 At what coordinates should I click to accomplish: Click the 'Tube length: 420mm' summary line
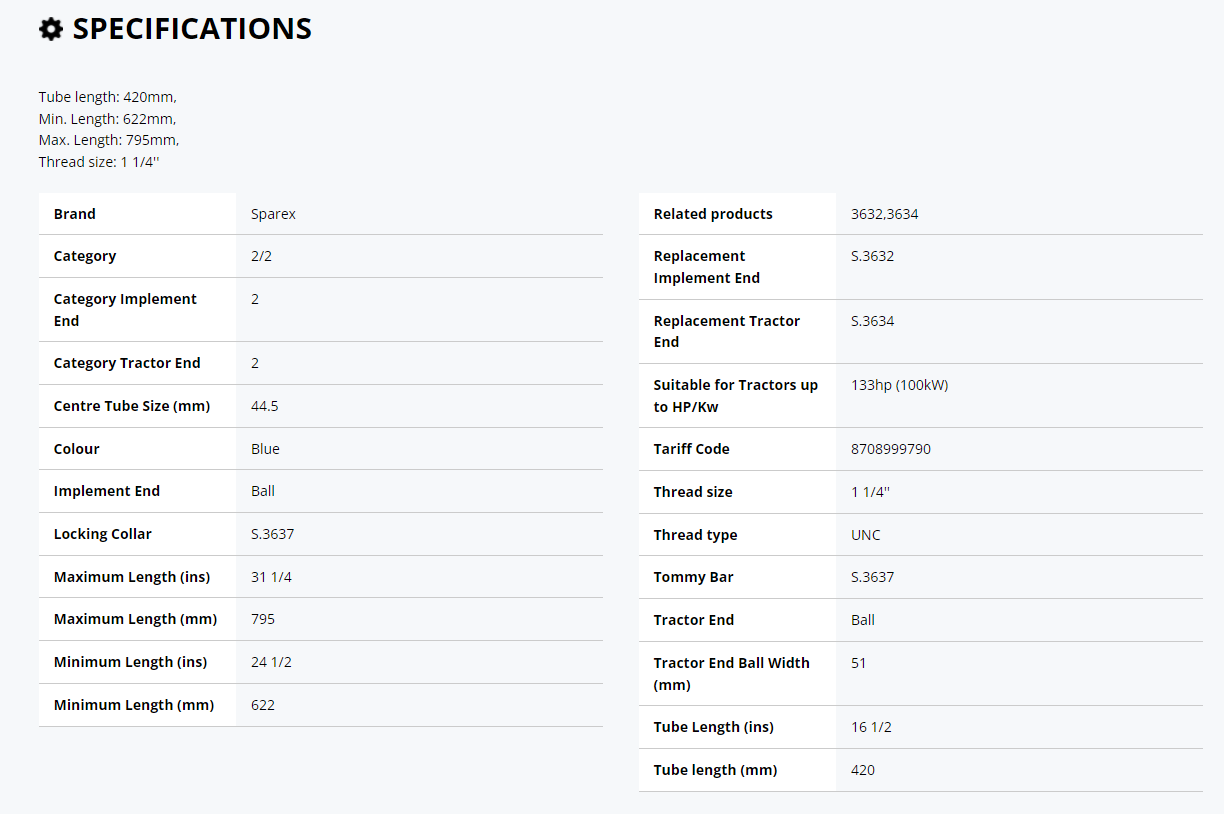pyautogui.click(x=107, y=97)
